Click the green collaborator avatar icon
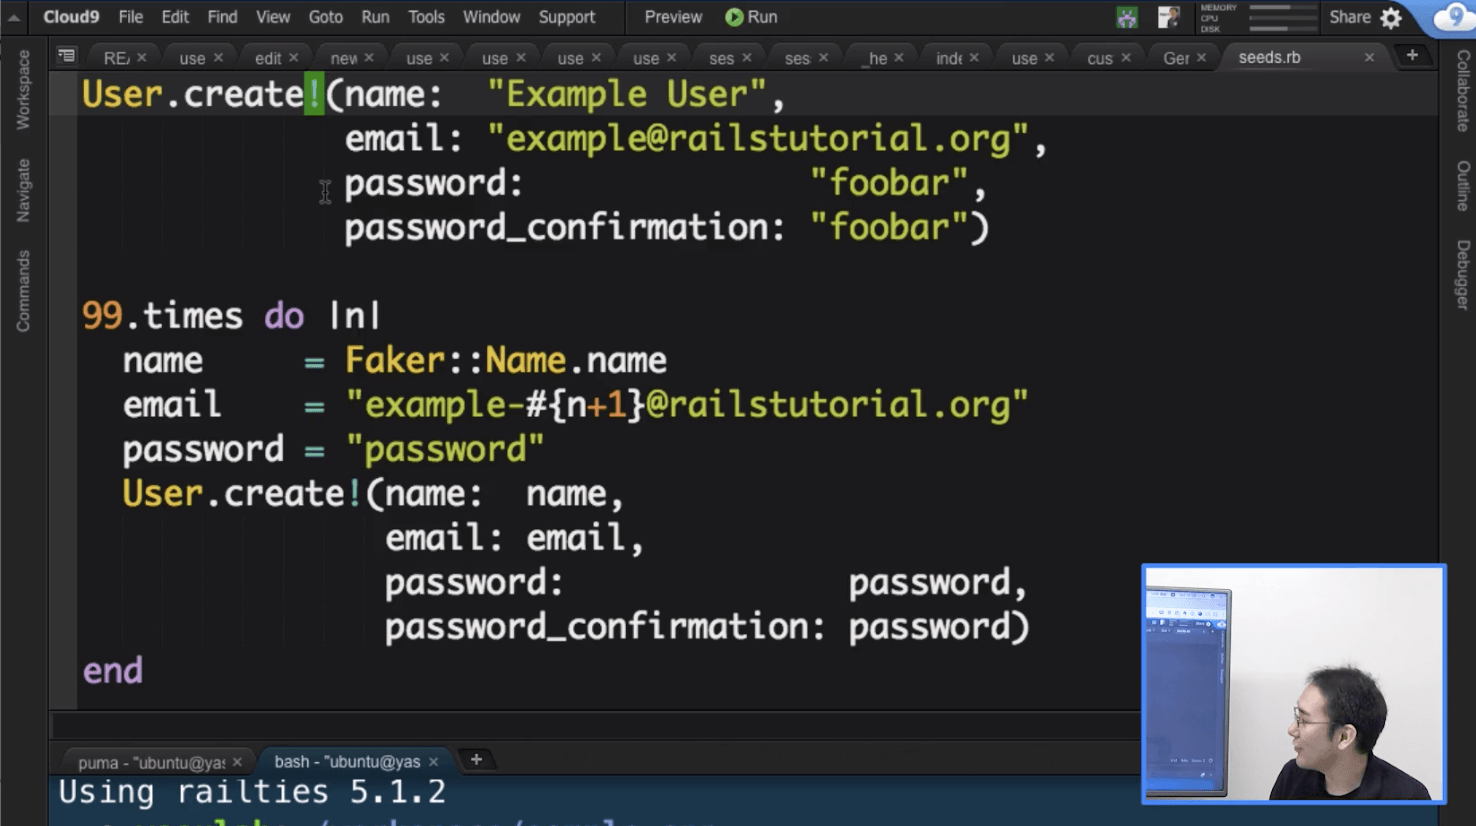 1127,17
